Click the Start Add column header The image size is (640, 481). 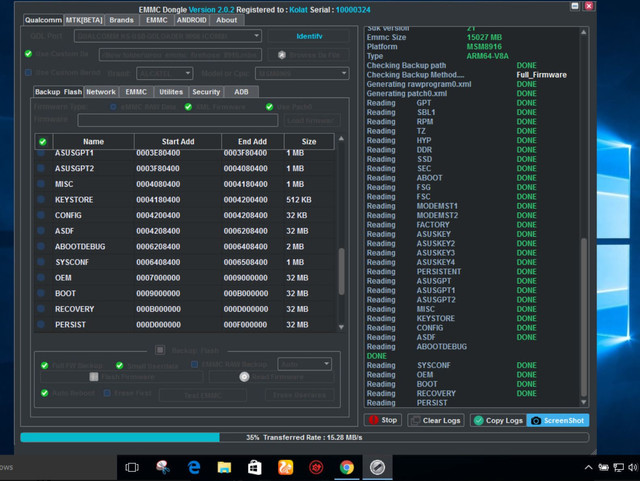pos(178,142)
